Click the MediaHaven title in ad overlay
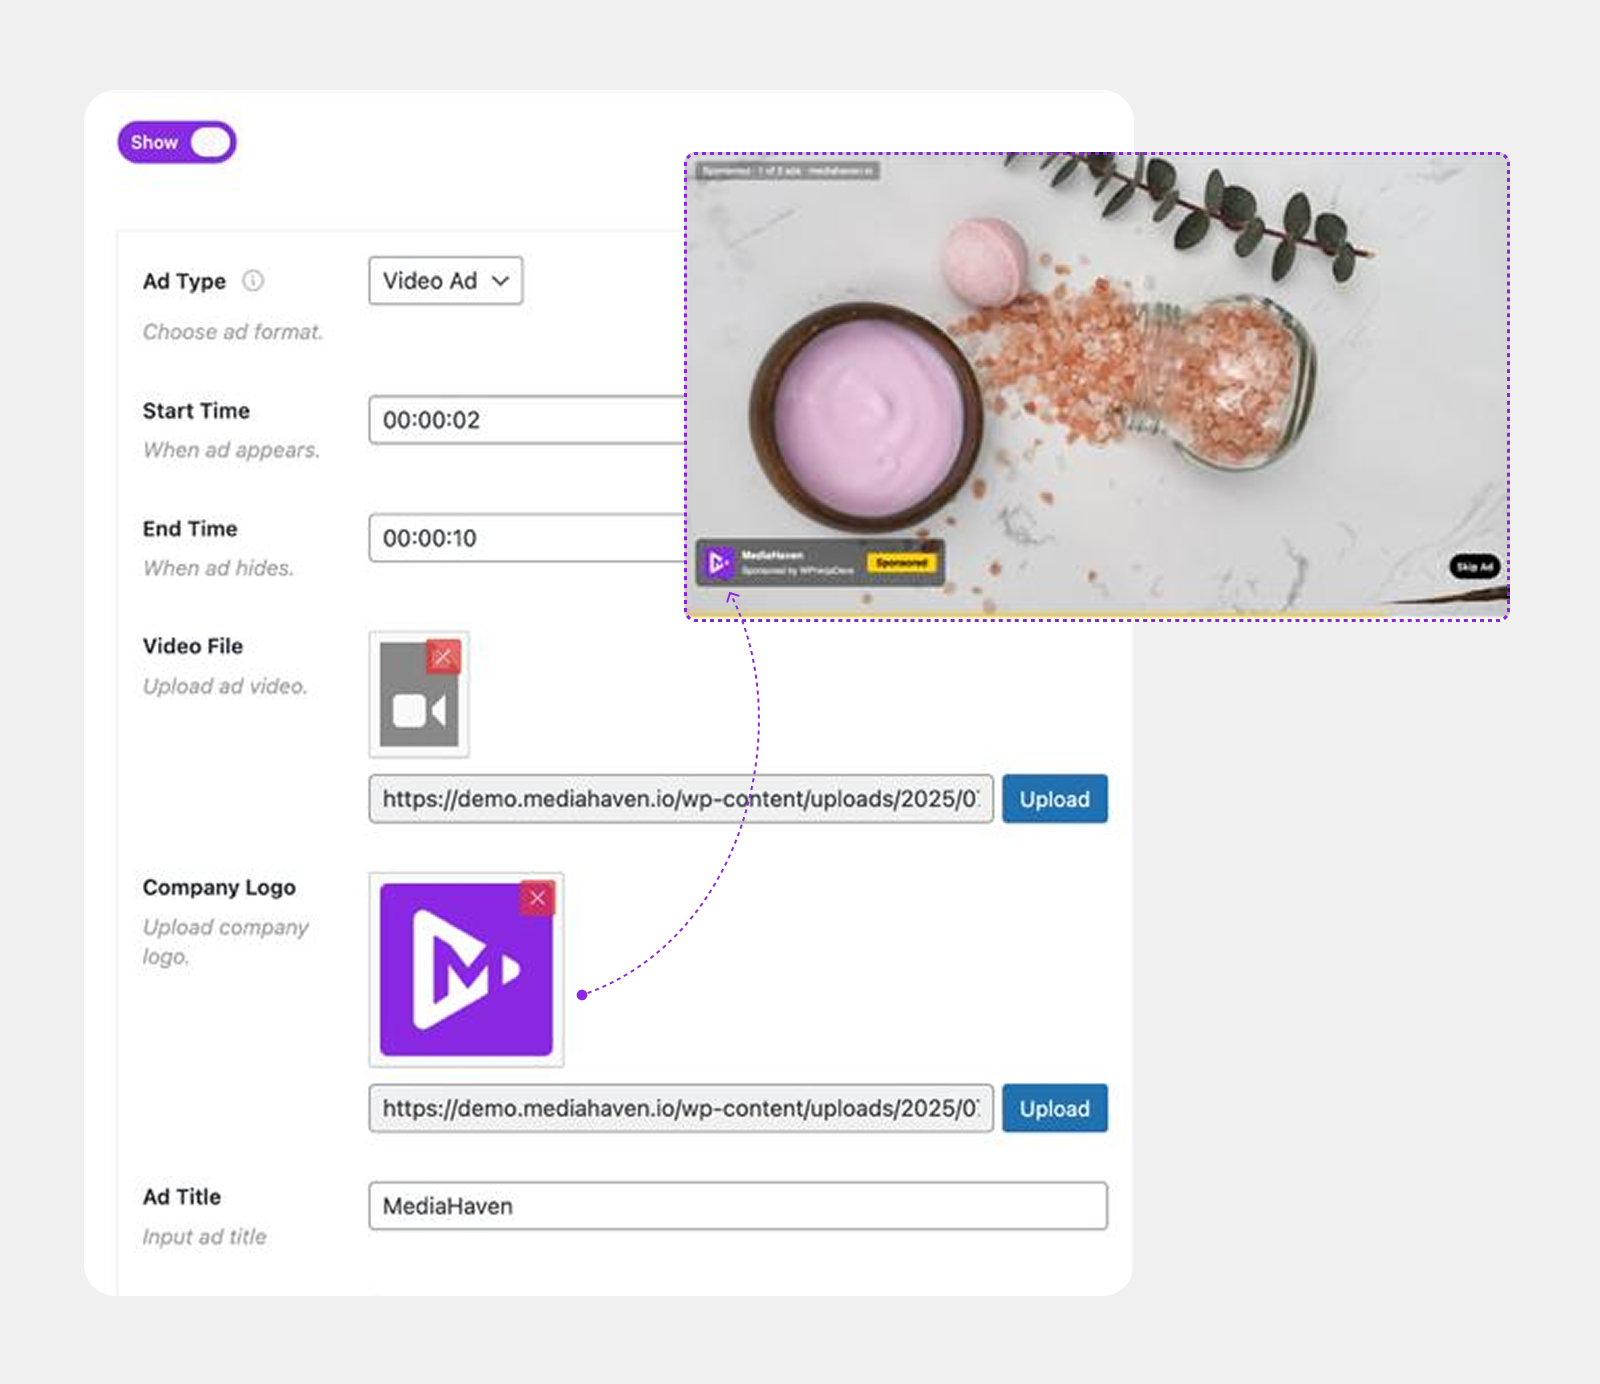 pos(772,555)
